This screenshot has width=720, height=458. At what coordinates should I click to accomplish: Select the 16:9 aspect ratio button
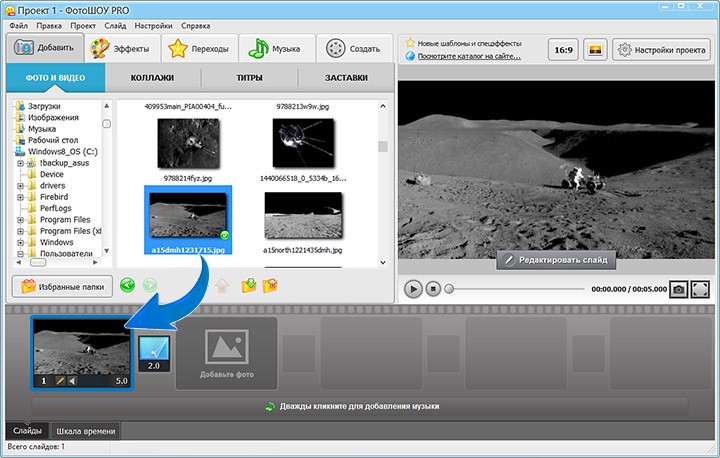[564, 49]
